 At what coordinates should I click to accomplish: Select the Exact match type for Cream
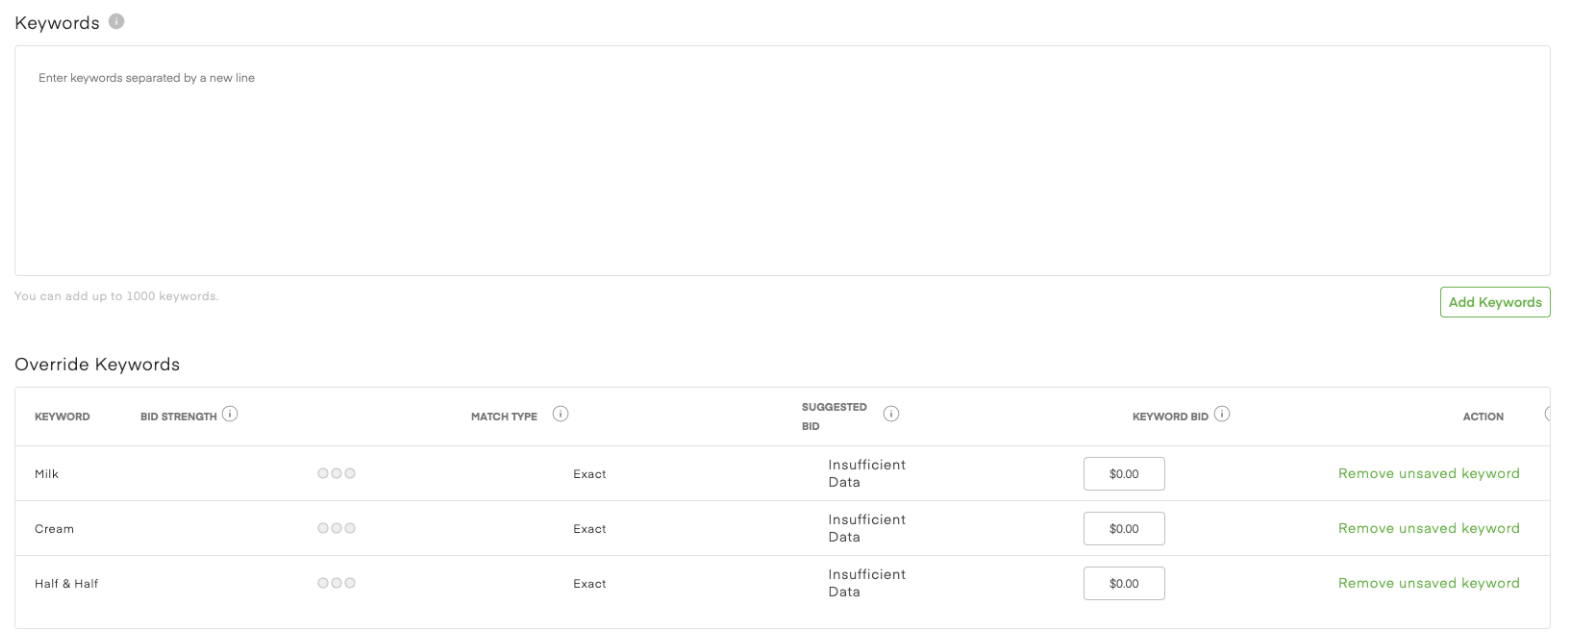point(589,530)
